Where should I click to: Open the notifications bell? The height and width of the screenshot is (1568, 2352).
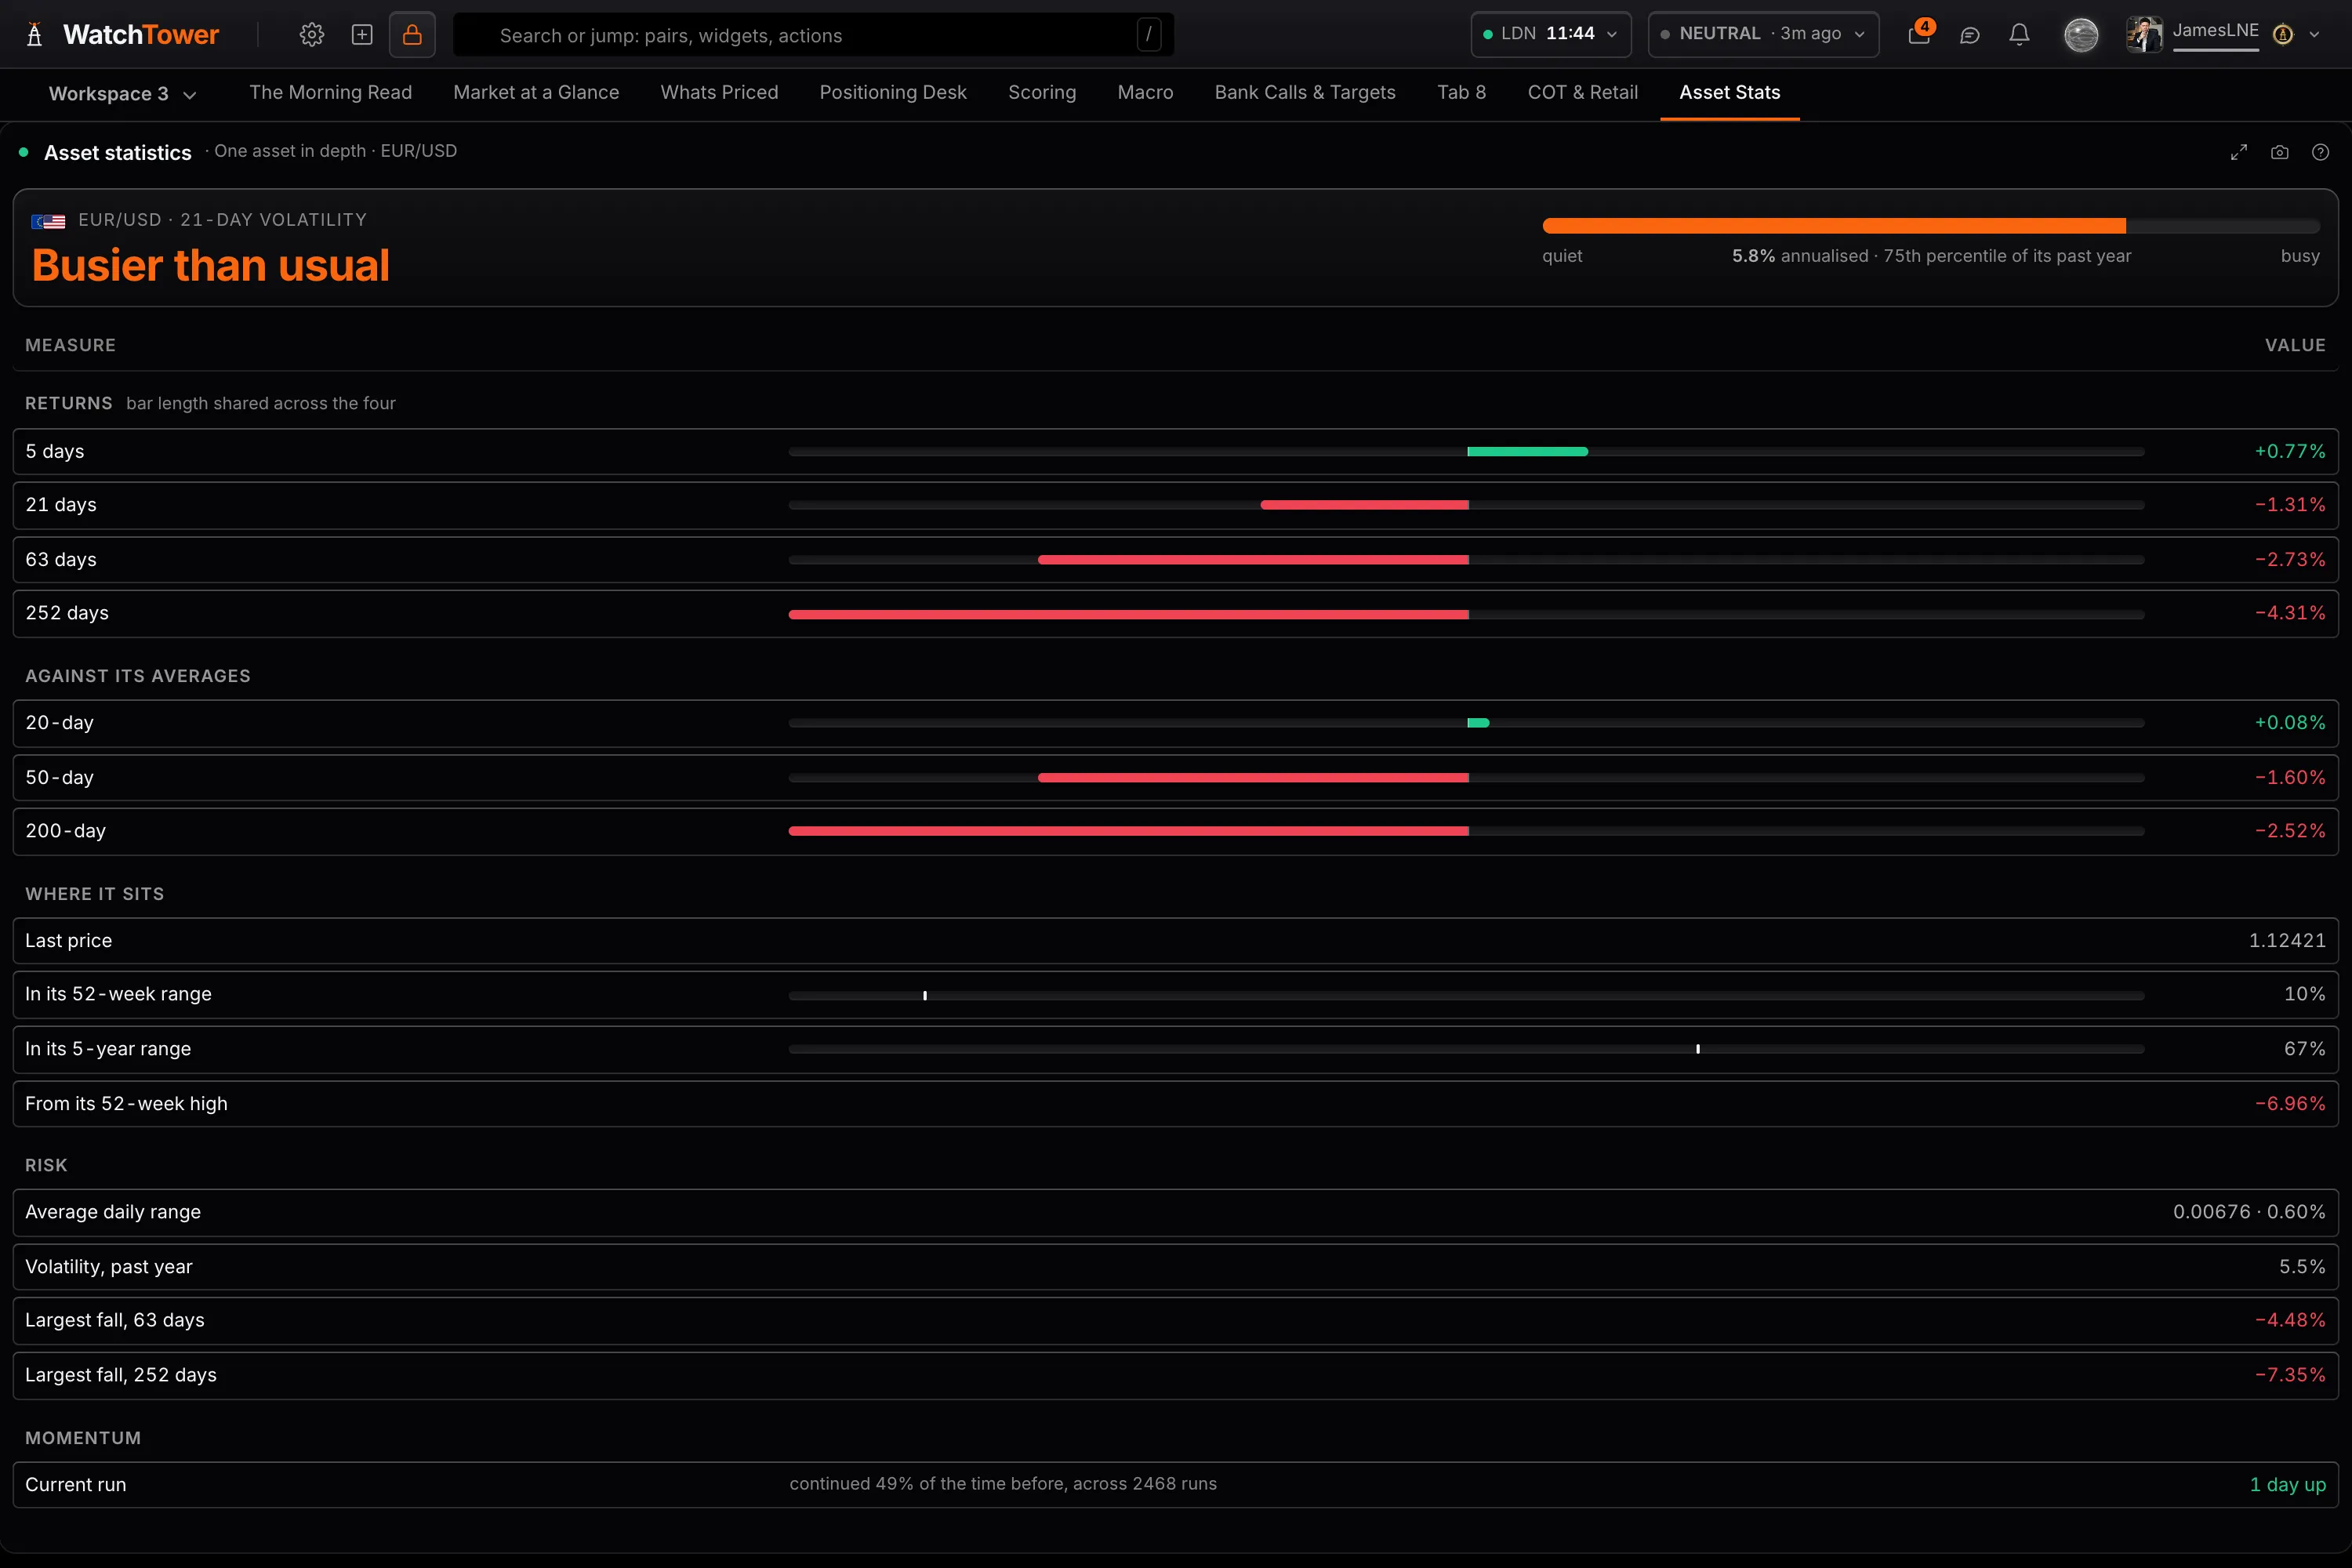(x=2020, y=35)
